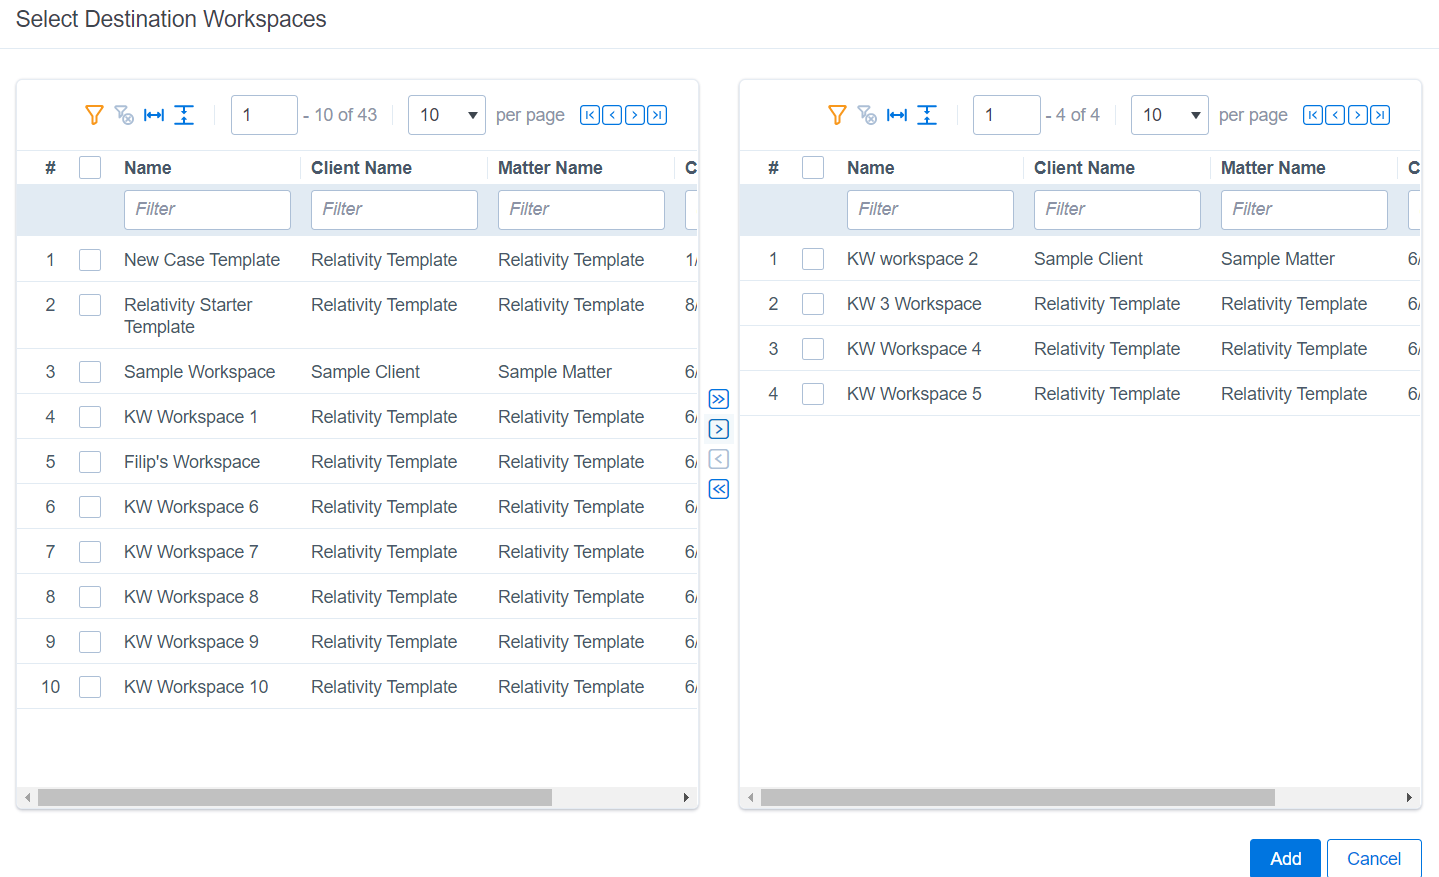Viewport: 1439px width, 877px height.
Task: Select the Relativity Starter Template row name
Action: (x=188, y=316)
